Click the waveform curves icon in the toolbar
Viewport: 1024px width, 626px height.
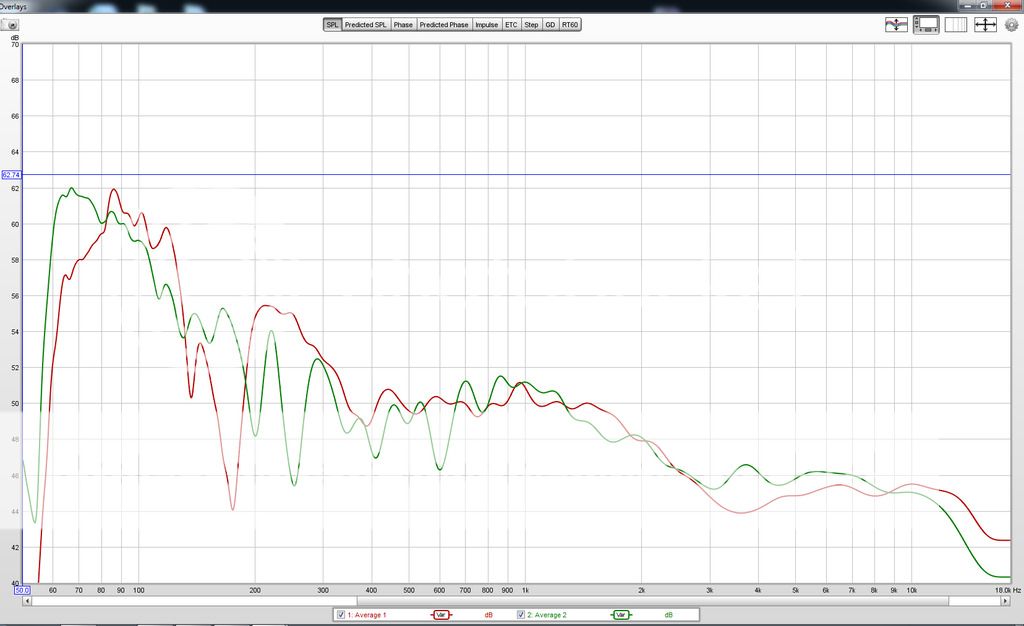[x=896, y=24]
